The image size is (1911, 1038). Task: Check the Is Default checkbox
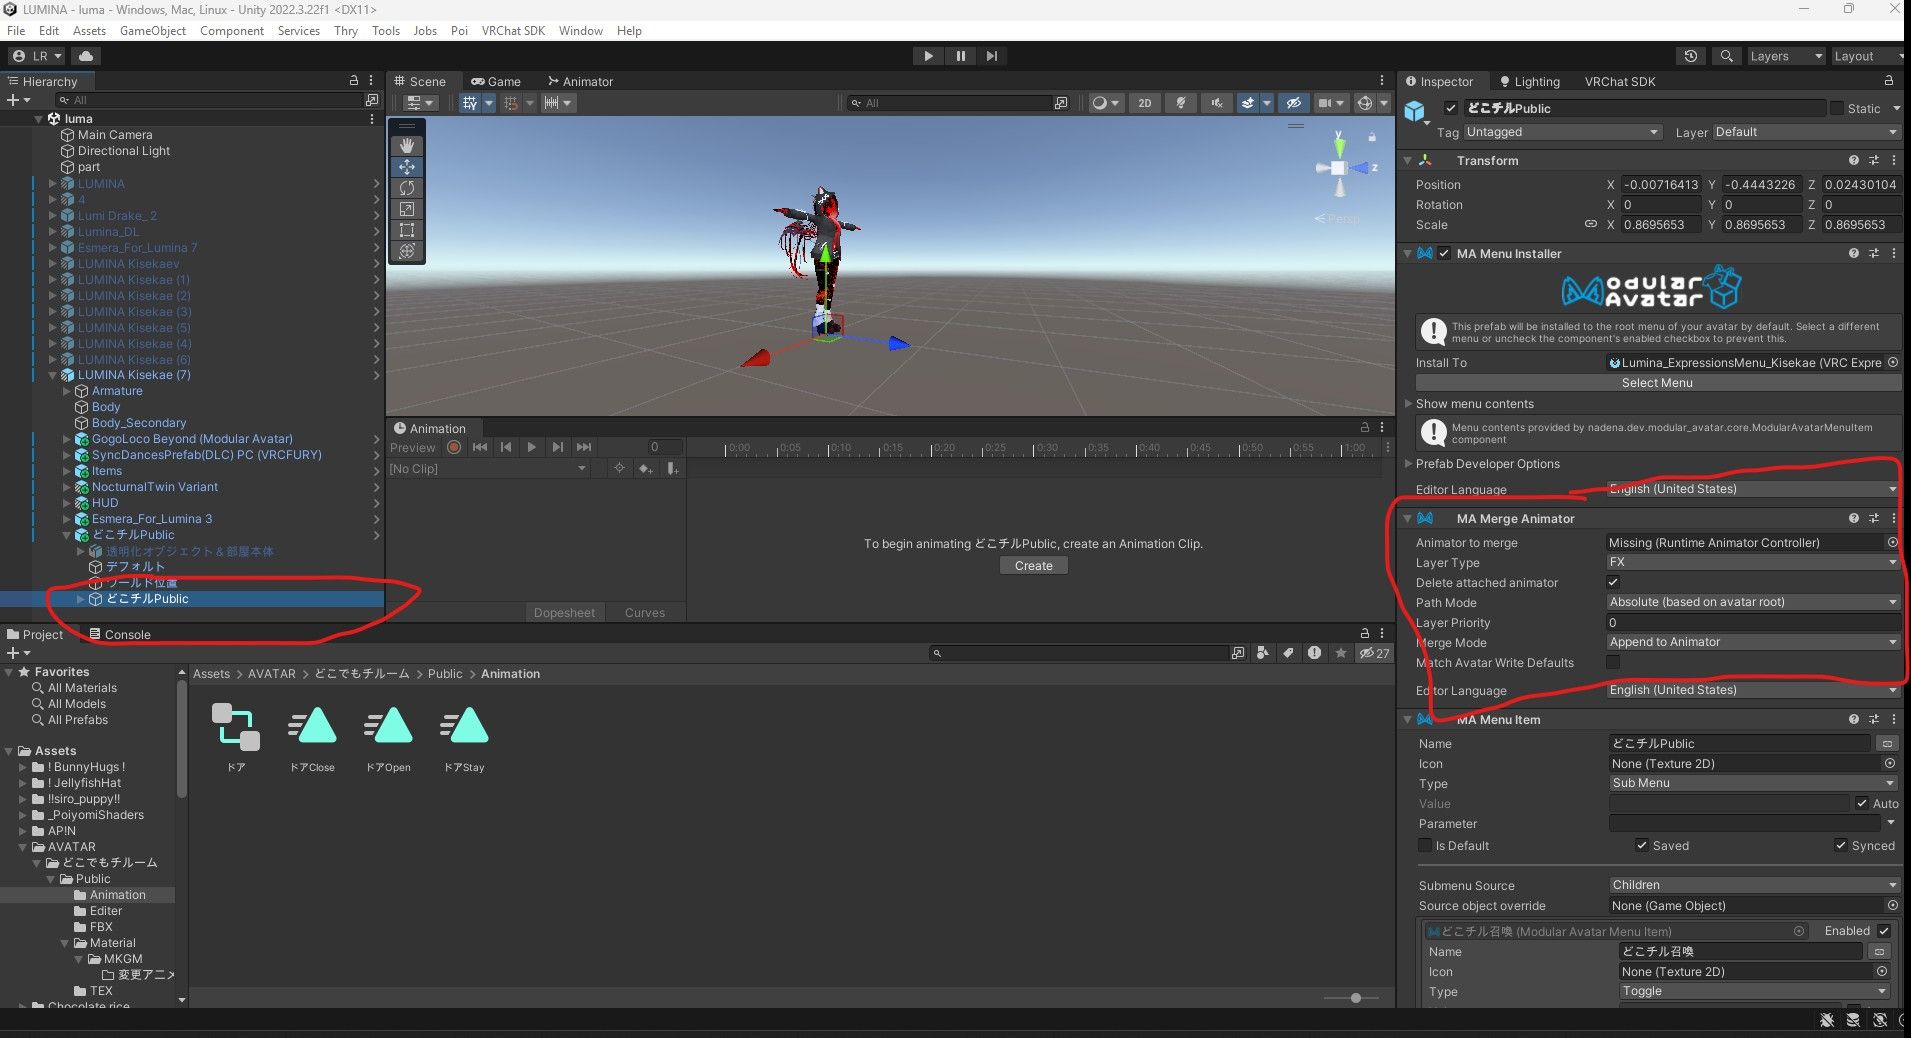pos(1425,845)
